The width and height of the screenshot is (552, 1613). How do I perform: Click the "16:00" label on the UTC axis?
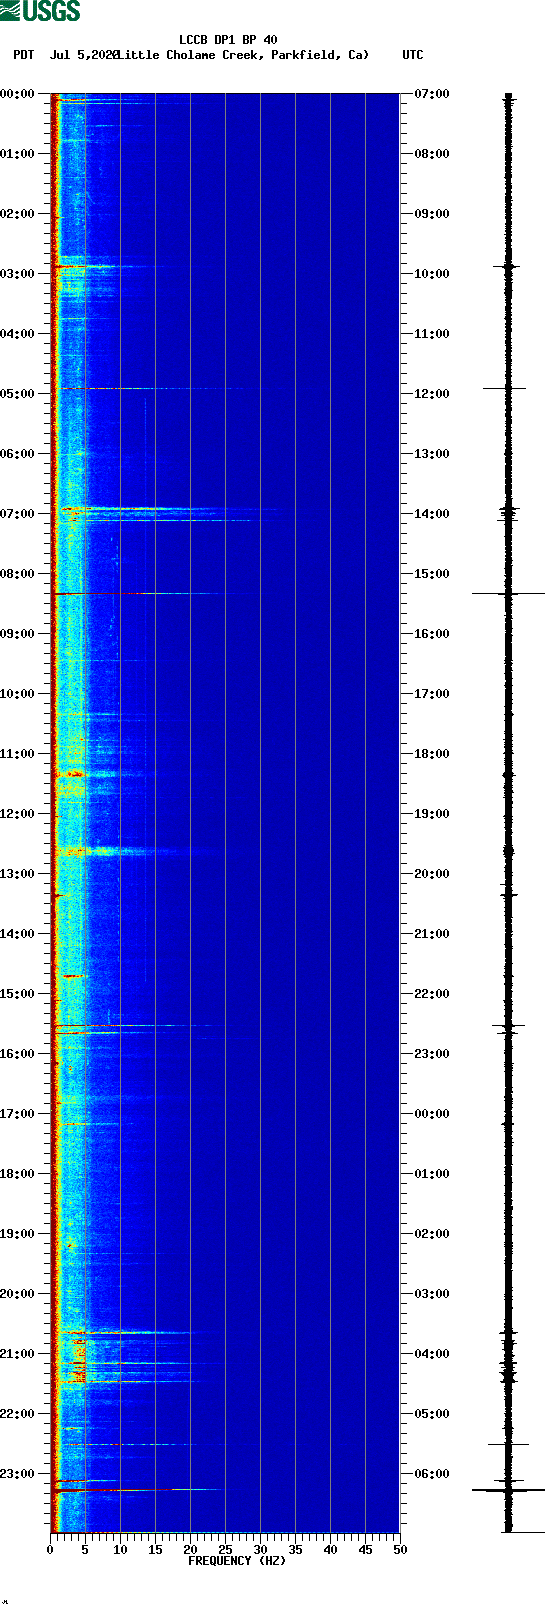pyautogui.click(x=432, y=634)
